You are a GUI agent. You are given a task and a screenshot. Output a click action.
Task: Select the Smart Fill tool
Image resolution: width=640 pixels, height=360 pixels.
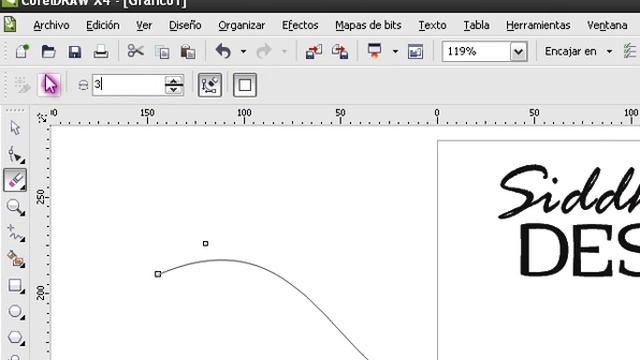[x=16, y=259]
